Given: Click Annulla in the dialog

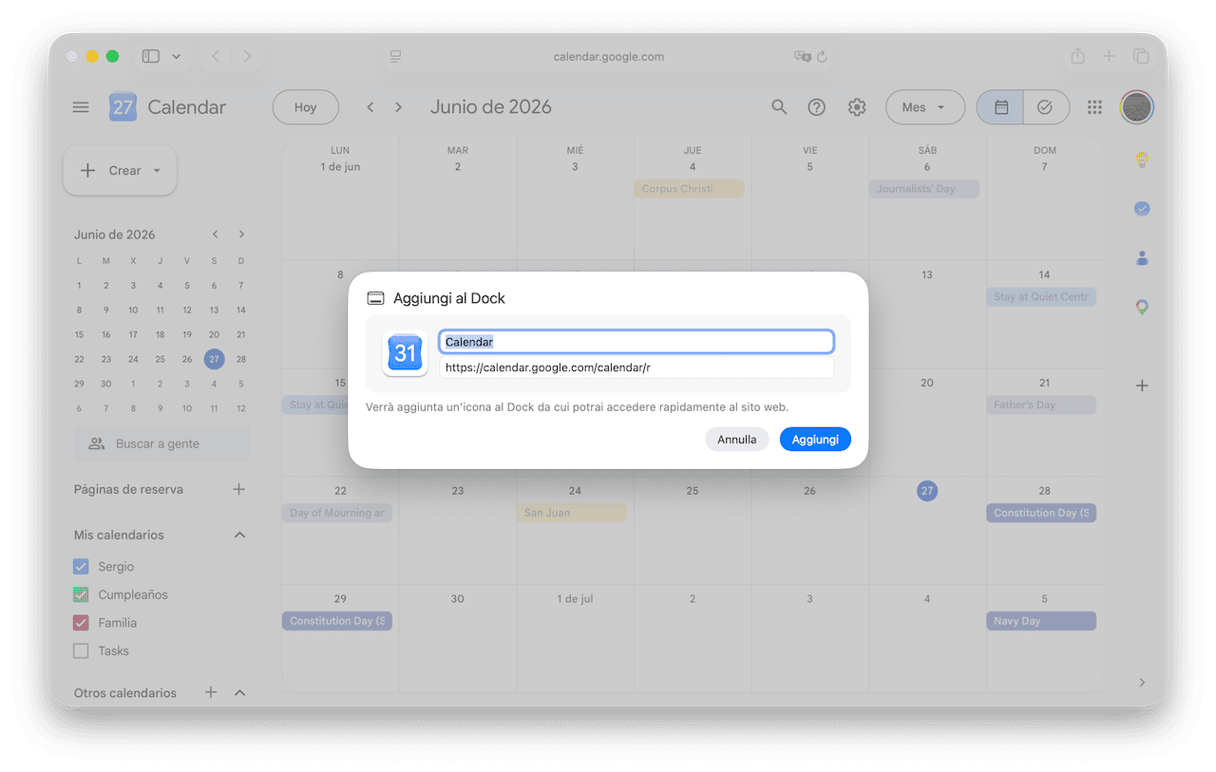Looking at the screenshot, I should [737, 439].
